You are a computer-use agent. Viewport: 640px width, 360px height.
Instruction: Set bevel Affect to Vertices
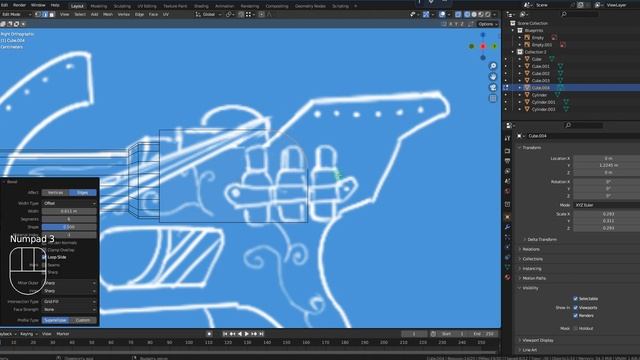pyautogui.click(x=56, y=193)
